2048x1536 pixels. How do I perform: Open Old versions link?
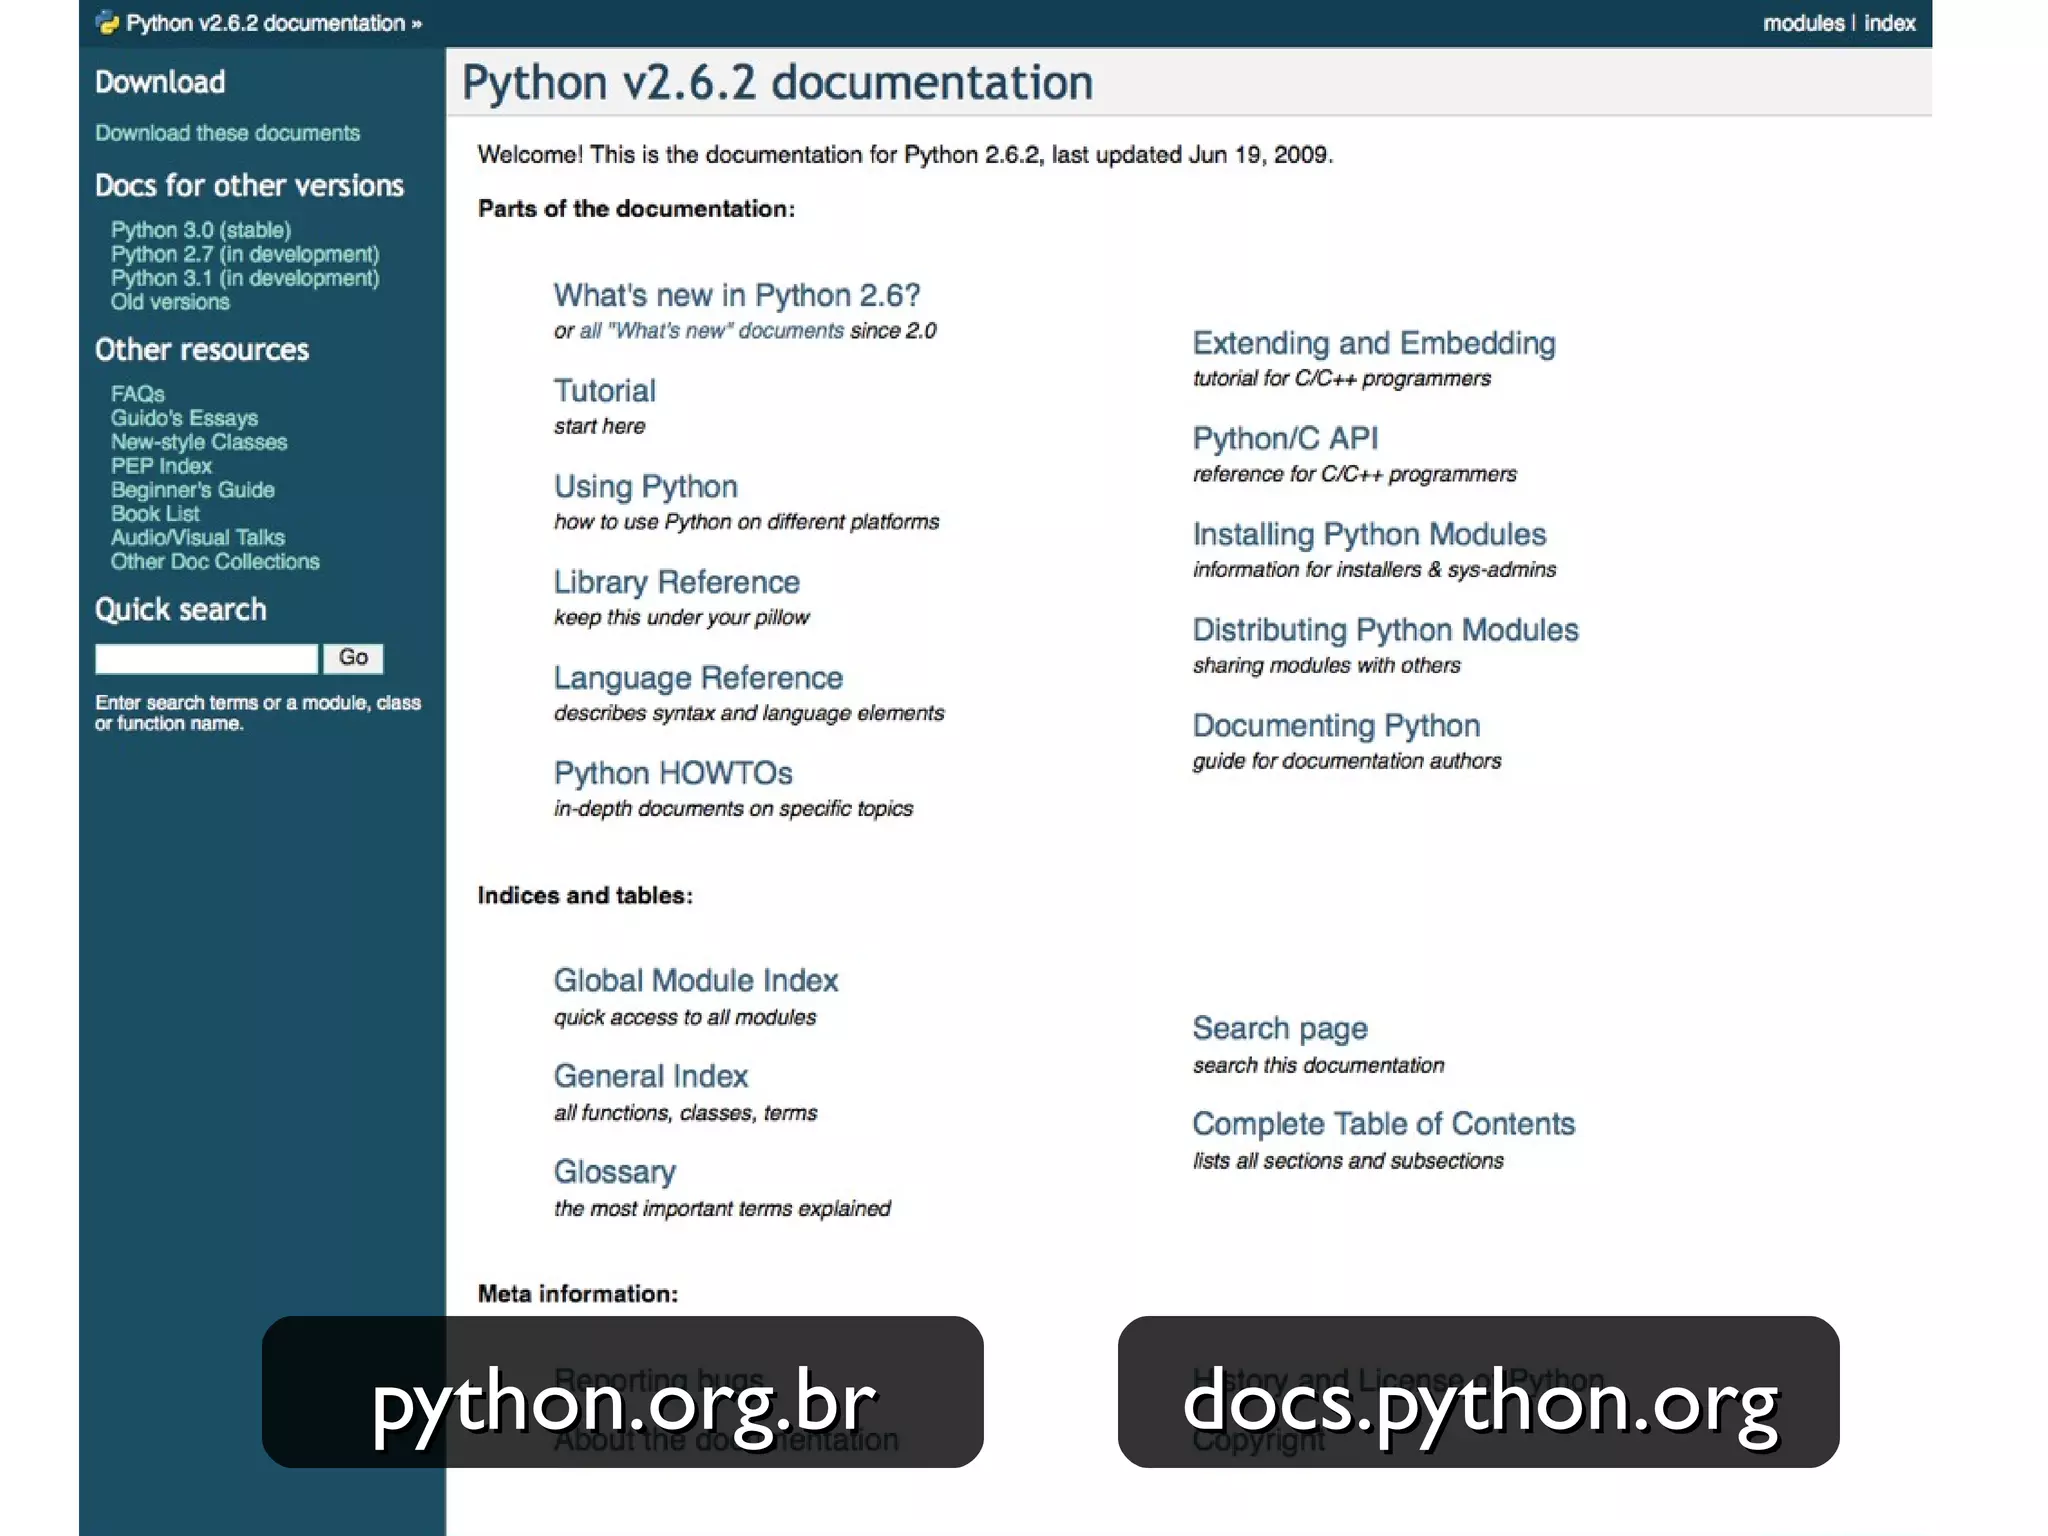click(170, 302)
